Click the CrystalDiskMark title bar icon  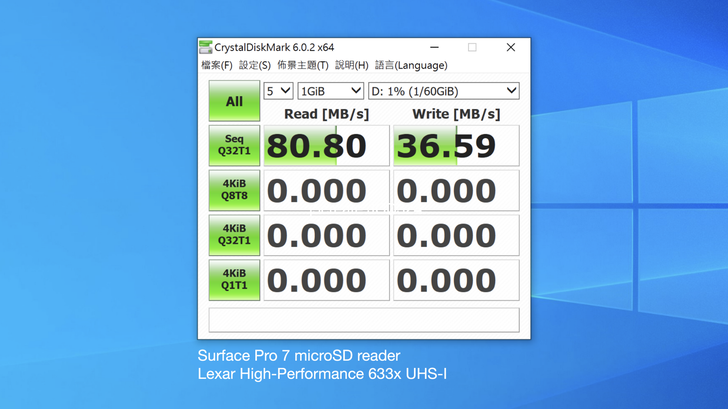[206, 47]
